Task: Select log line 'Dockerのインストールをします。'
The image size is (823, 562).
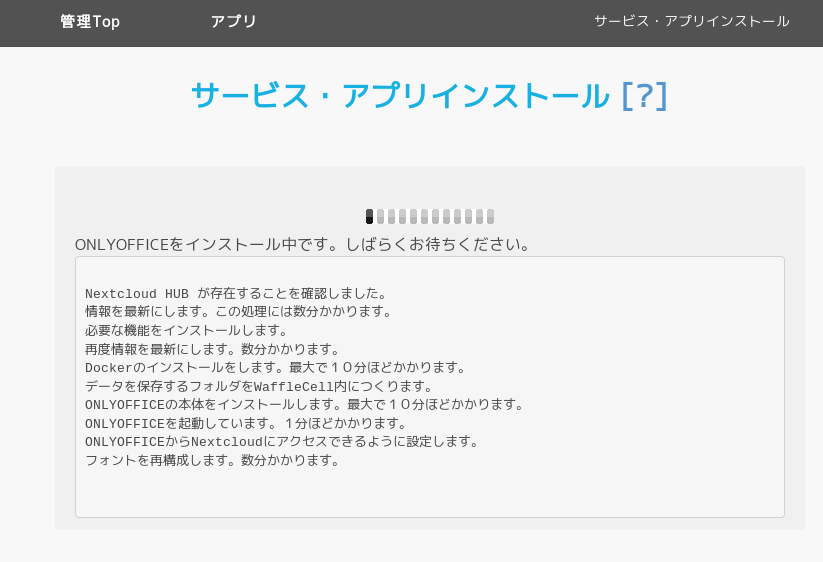Action: point(187,367)
